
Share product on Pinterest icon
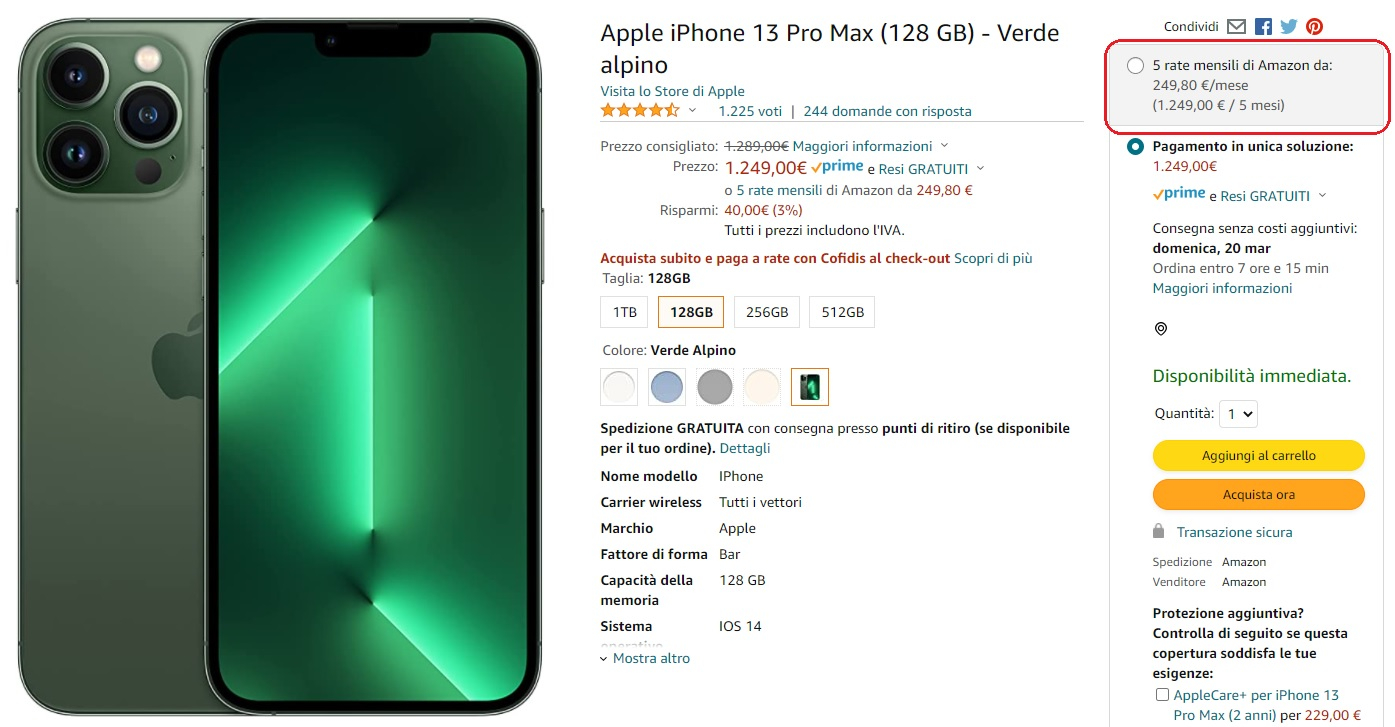point(1314,27)
